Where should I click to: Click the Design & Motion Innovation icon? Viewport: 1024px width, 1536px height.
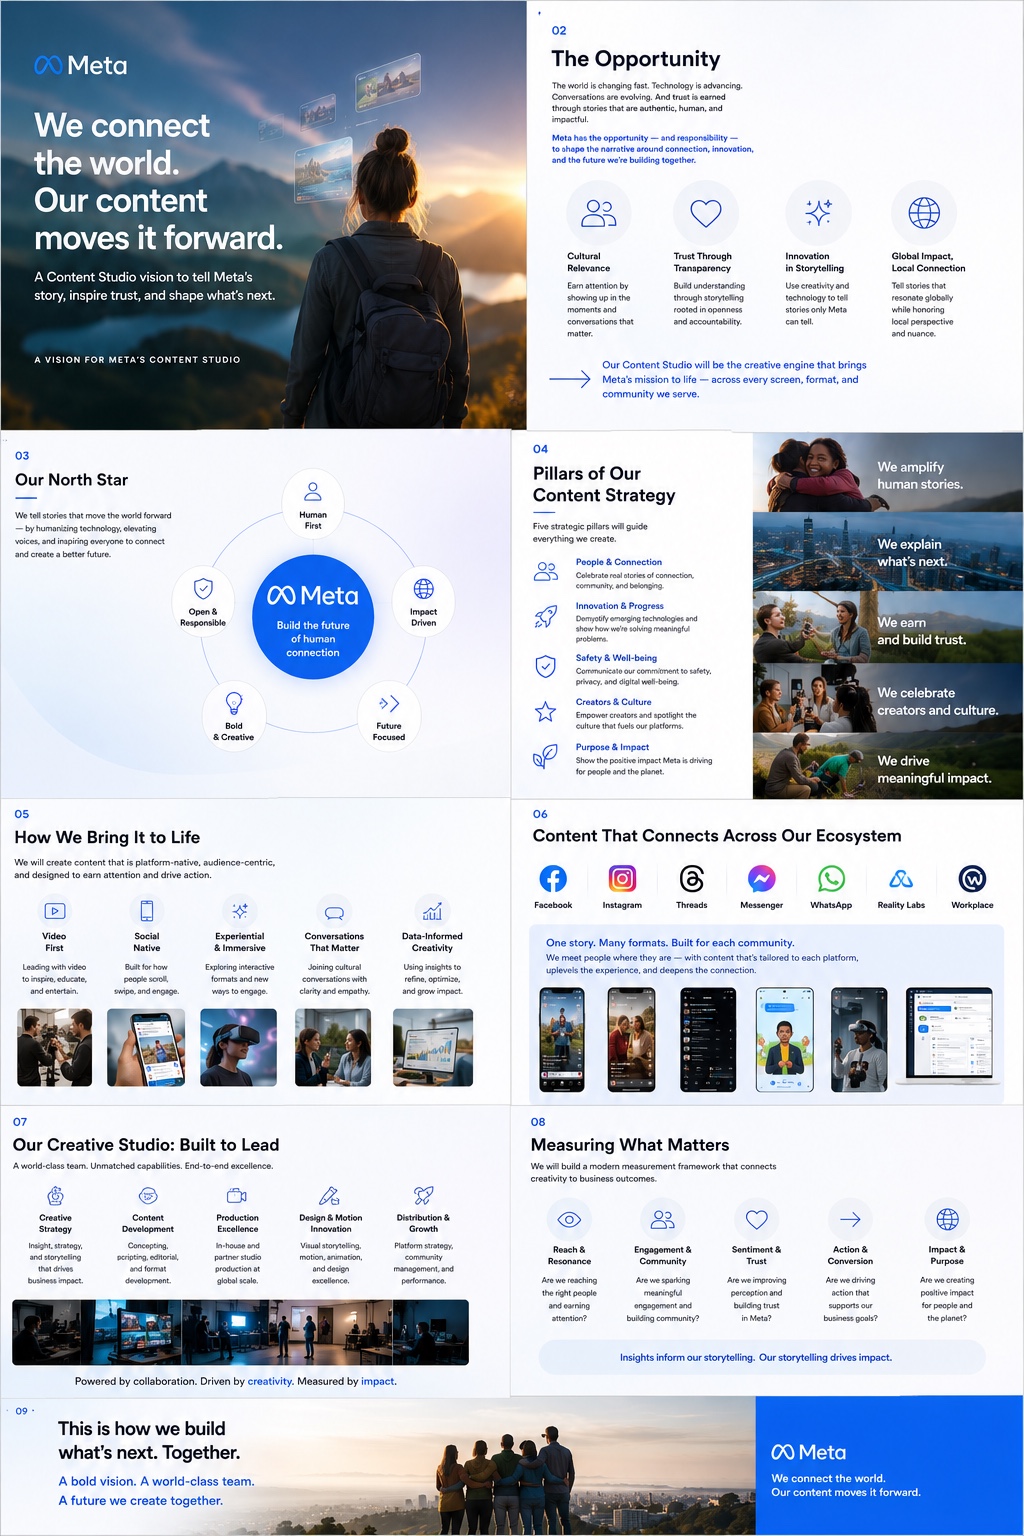pos(330,1196)
